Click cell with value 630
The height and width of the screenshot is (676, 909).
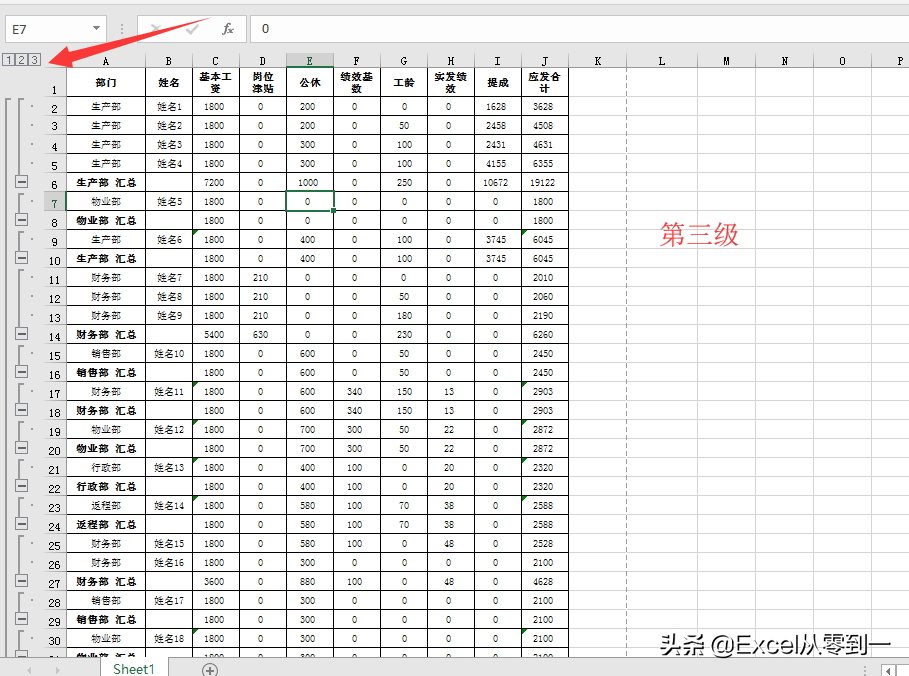point(261,335)
